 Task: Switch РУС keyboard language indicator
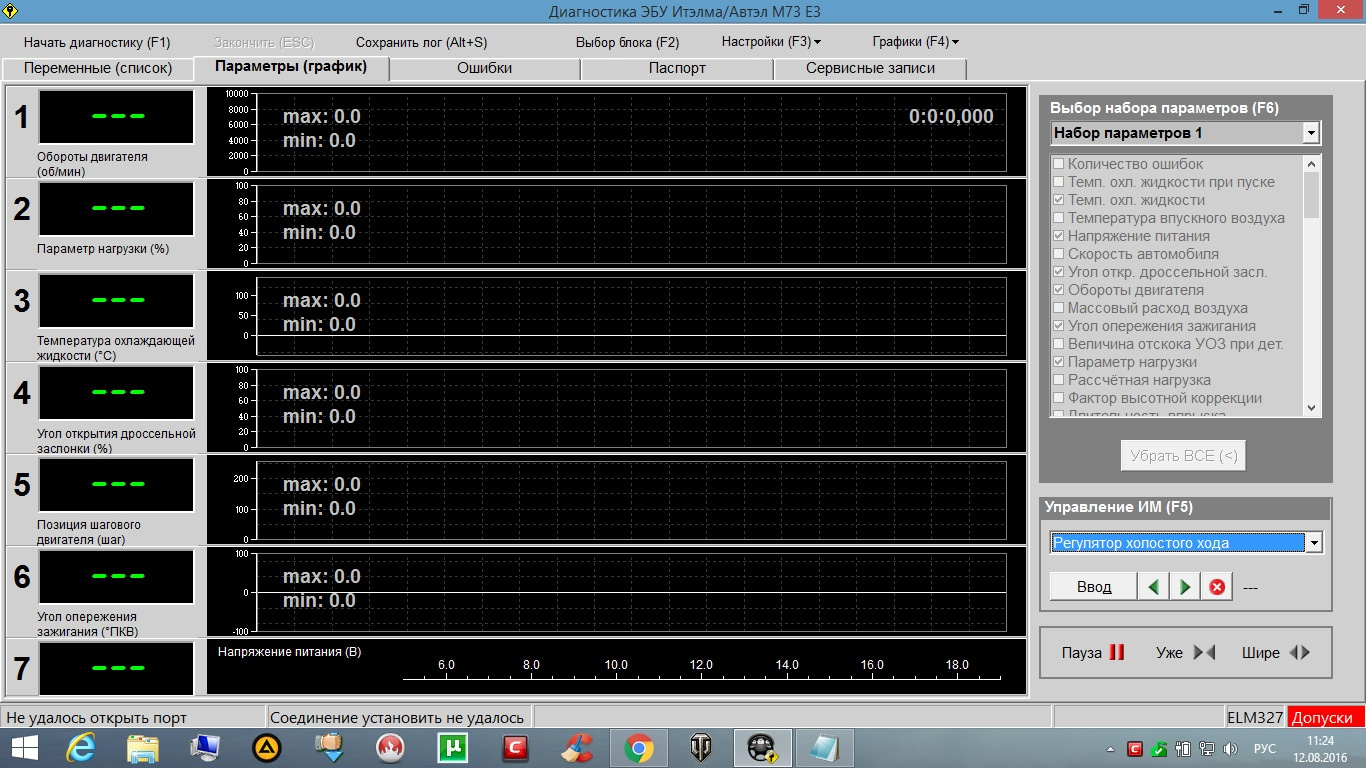1264,748
